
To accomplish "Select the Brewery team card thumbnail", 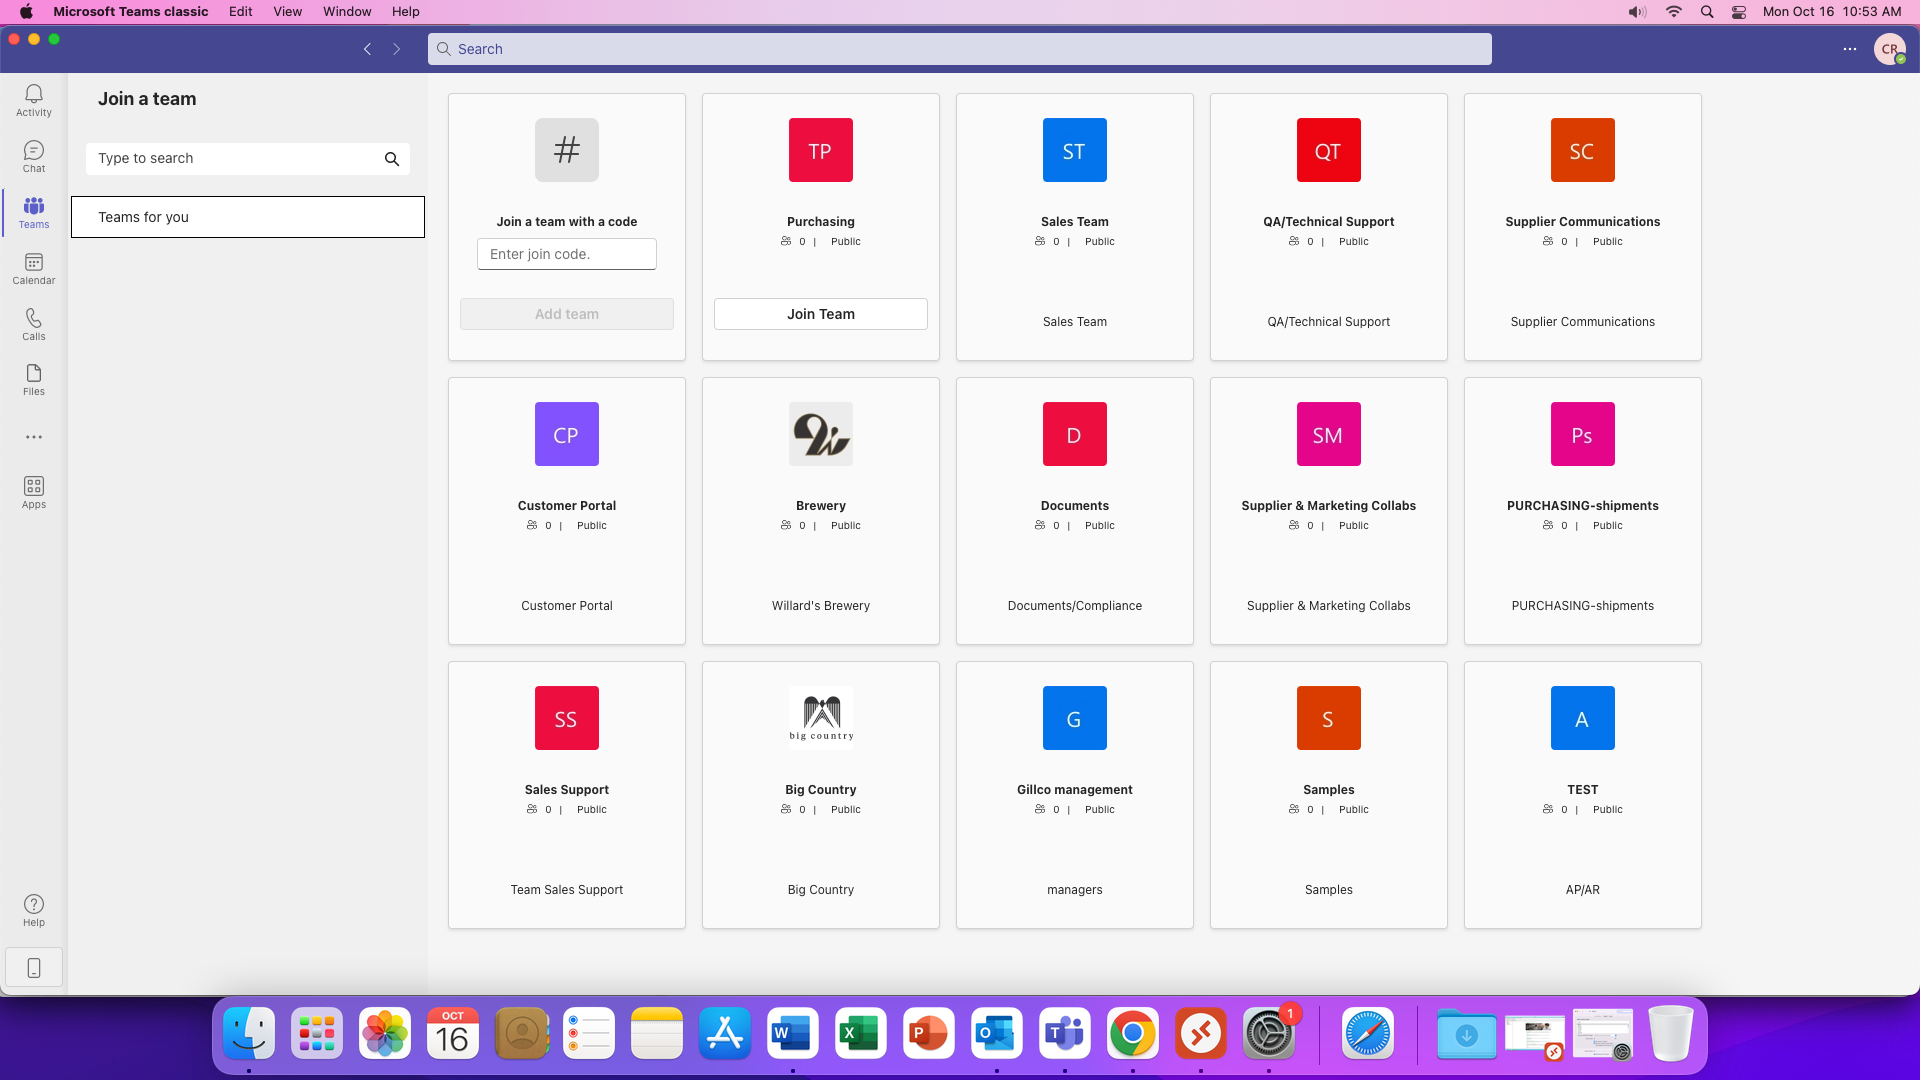I will pyautogui.click(x=820, y=434).
